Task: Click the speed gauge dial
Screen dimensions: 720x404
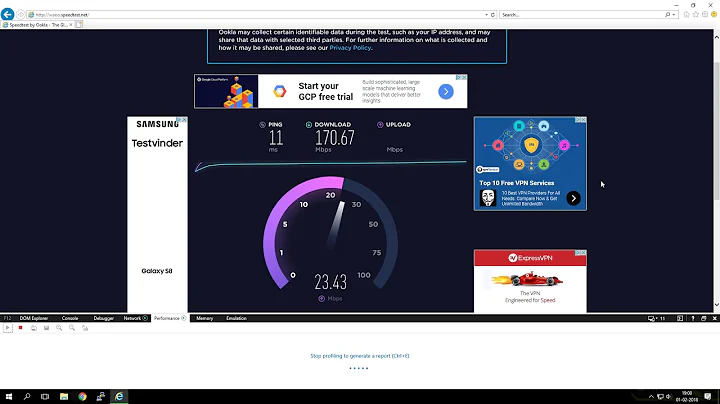Action: click(x=330, y=234)
